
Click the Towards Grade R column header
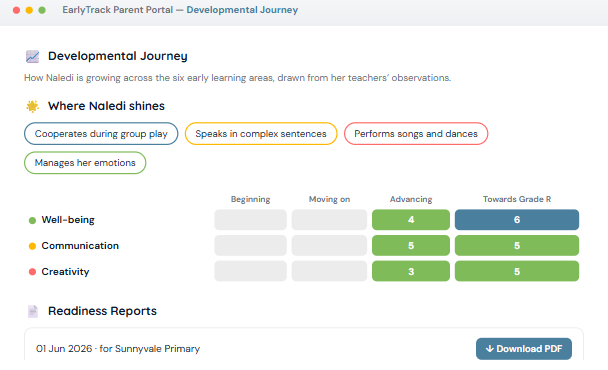click(517, 199)
